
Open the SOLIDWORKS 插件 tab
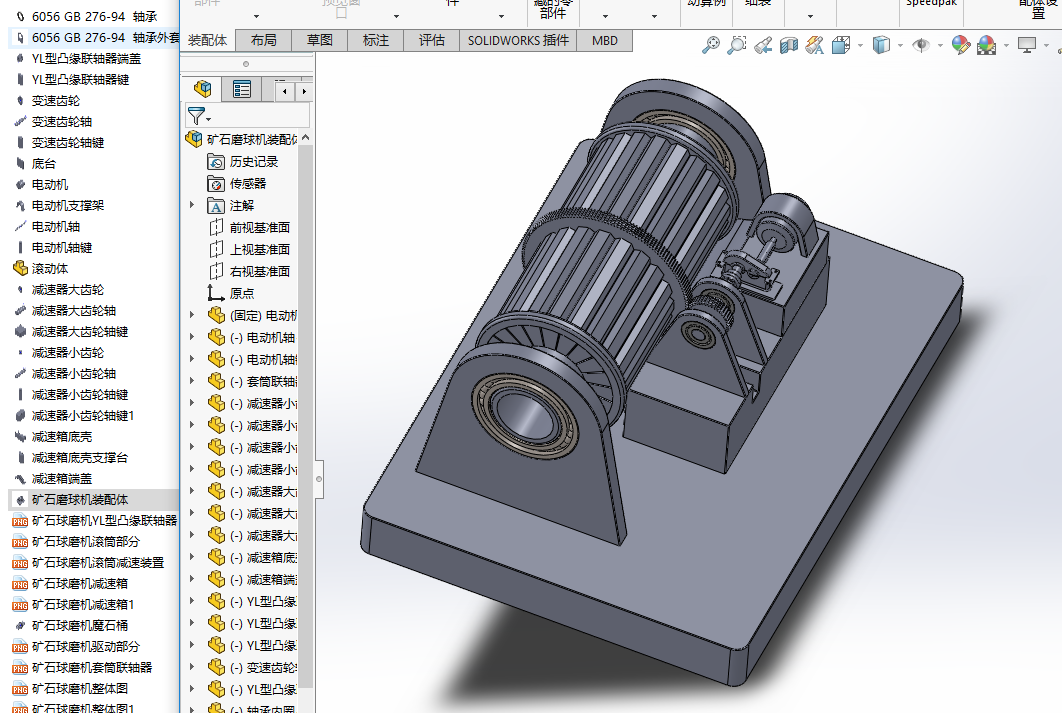518,40
